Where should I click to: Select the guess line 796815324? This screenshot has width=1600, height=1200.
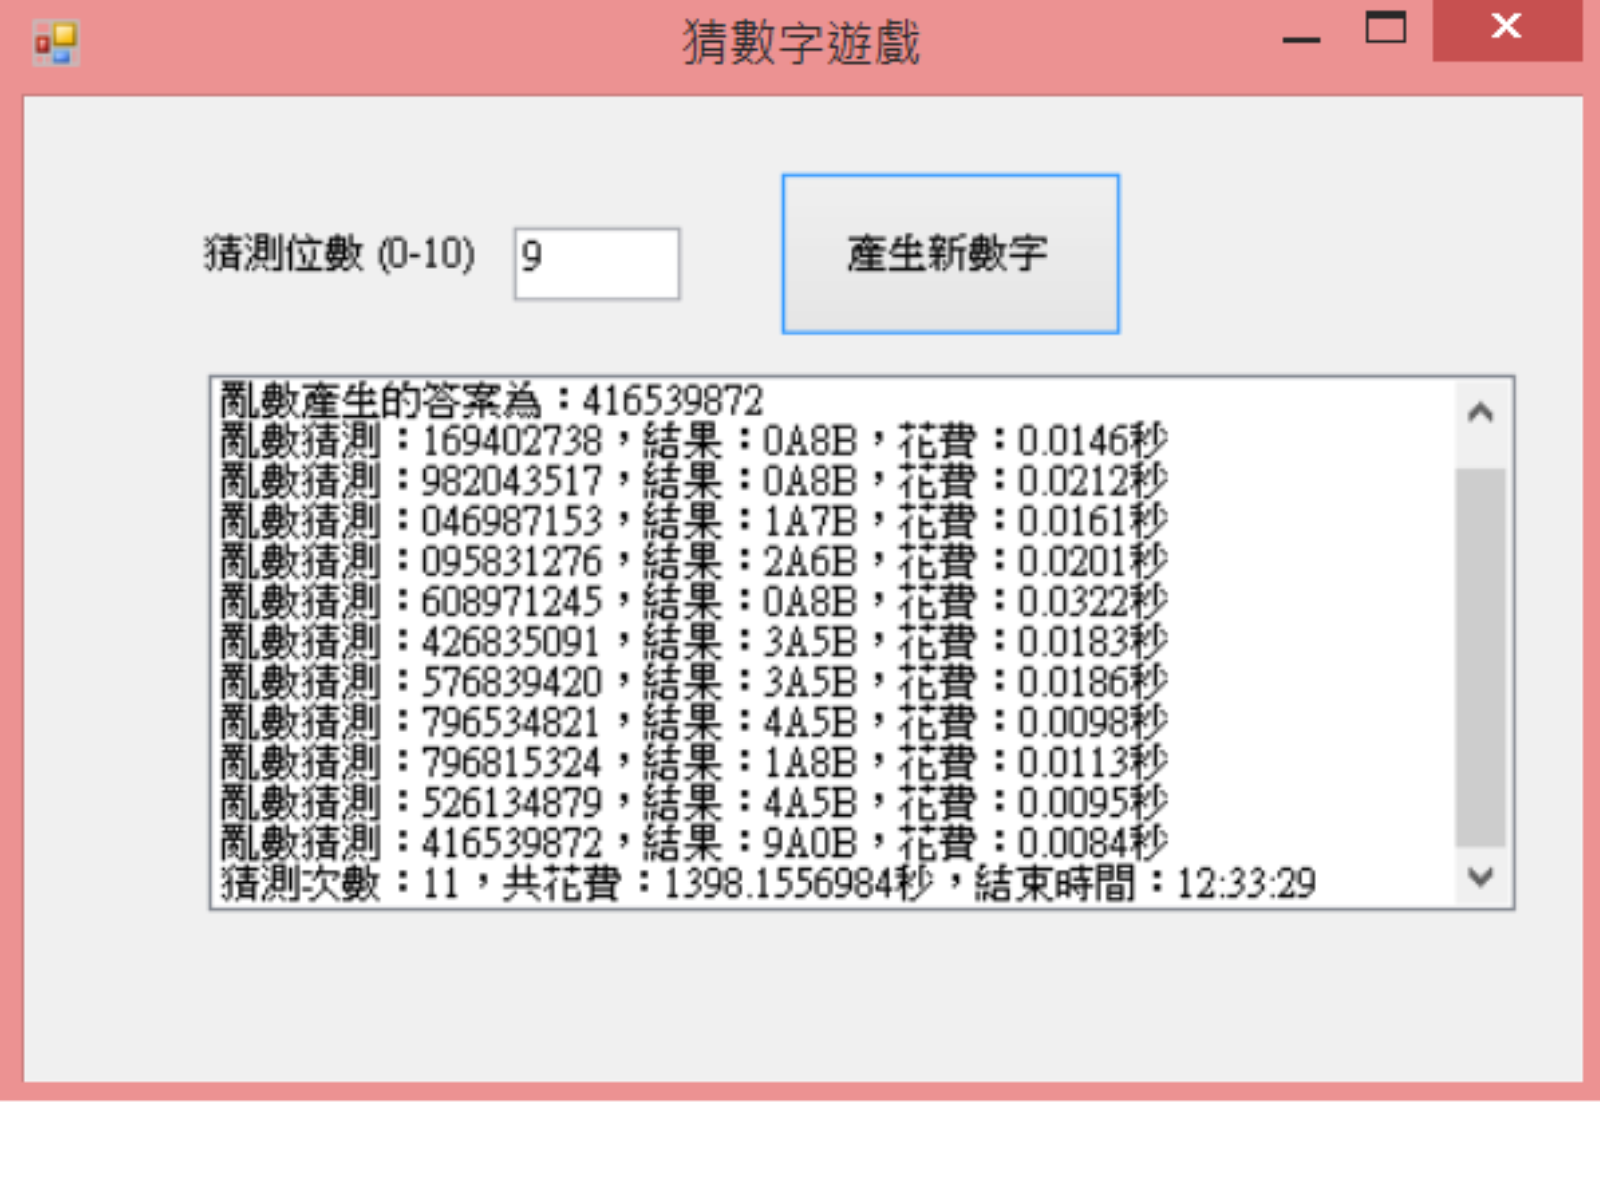694,762
